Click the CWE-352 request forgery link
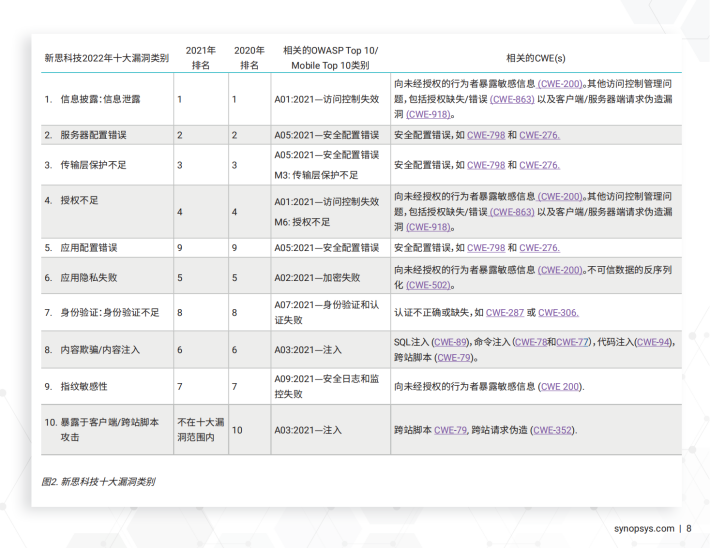 click(x=553, y=430)
